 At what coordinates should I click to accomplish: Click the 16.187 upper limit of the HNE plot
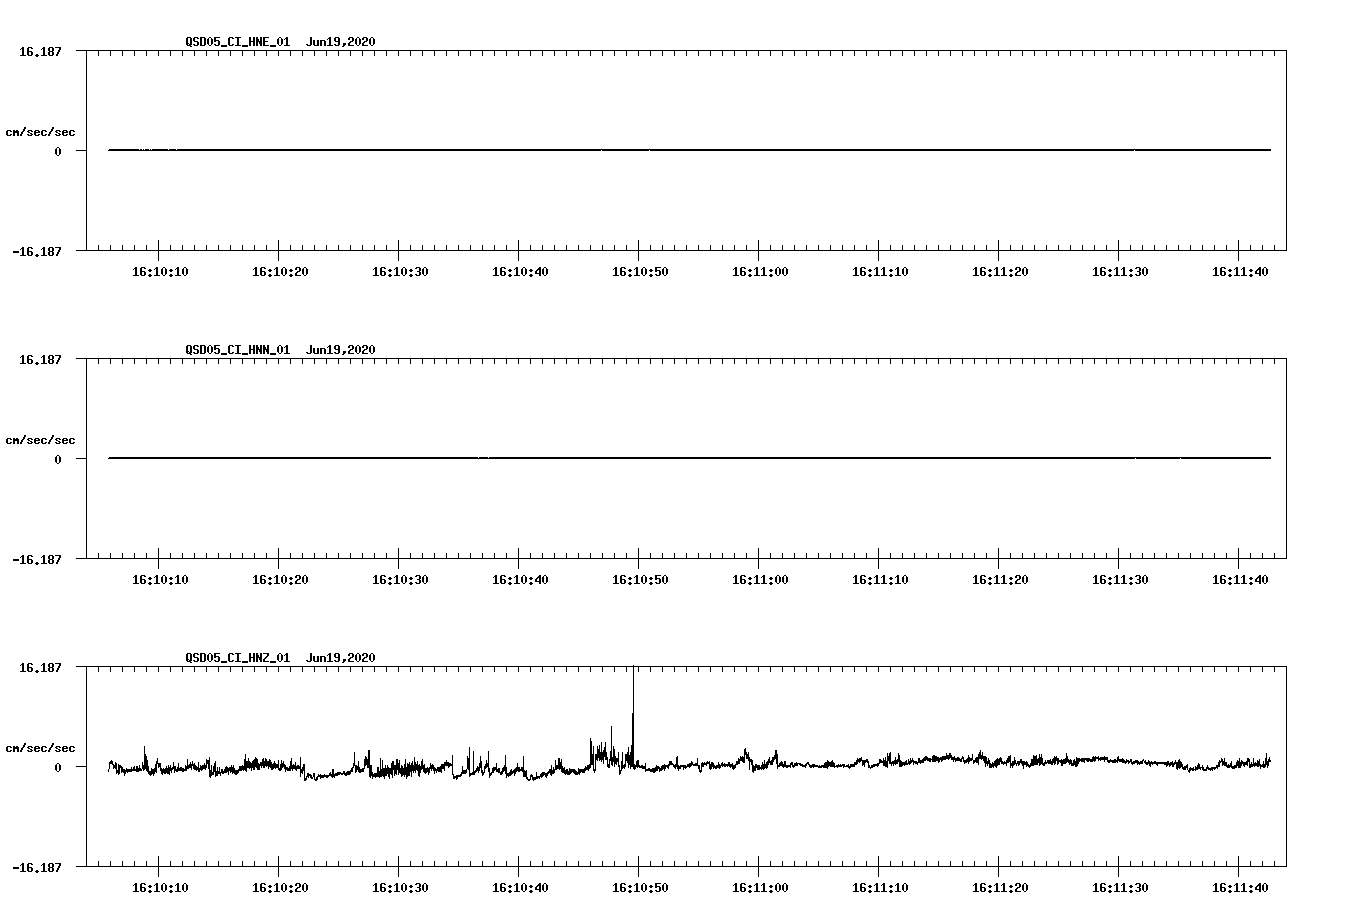tap(40, 51)
